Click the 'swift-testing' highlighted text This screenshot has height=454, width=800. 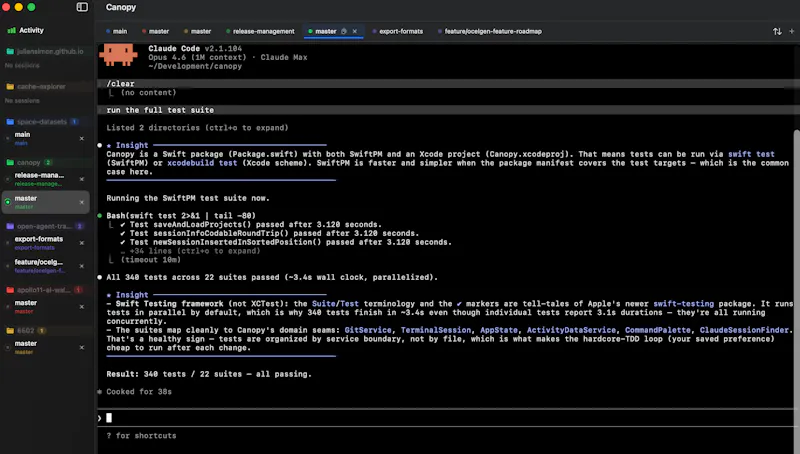click(x=684, y=304)
